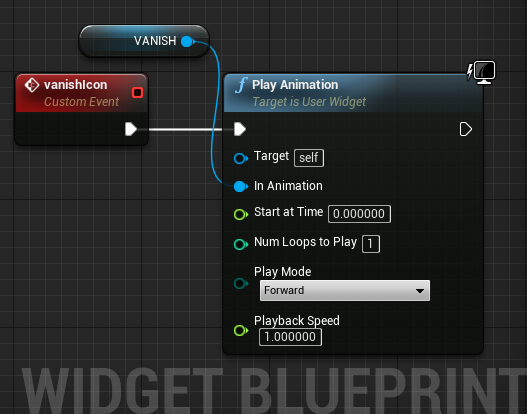Screen dimensions: 527x414
Task: Click the In Animation input pin
Action: [x=241, y=186]
